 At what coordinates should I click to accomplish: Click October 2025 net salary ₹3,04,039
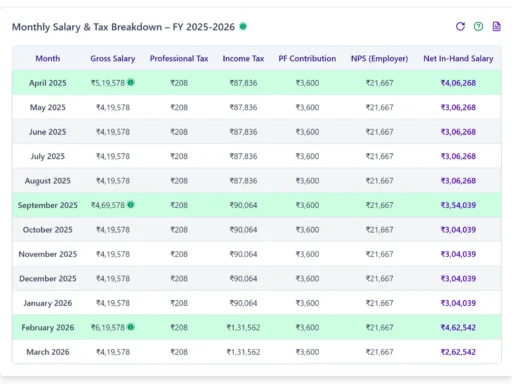(x=458, y=230)
